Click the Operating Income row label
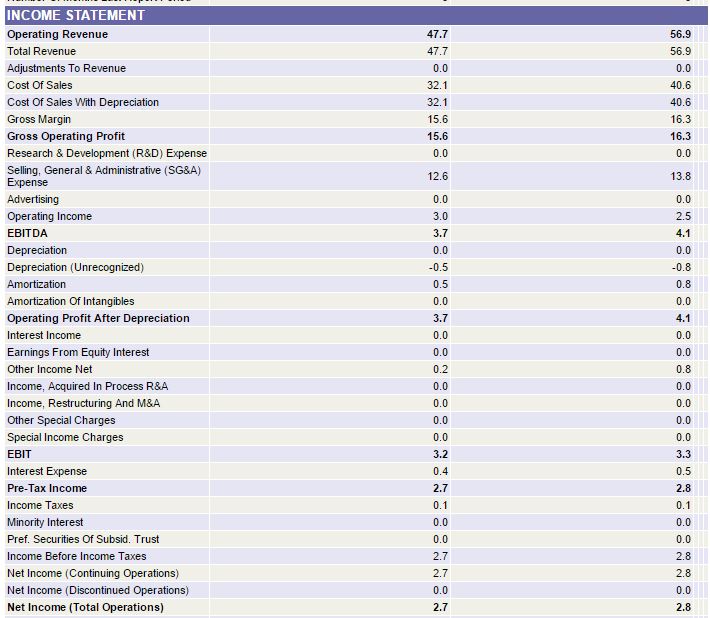 click(49, 216)
